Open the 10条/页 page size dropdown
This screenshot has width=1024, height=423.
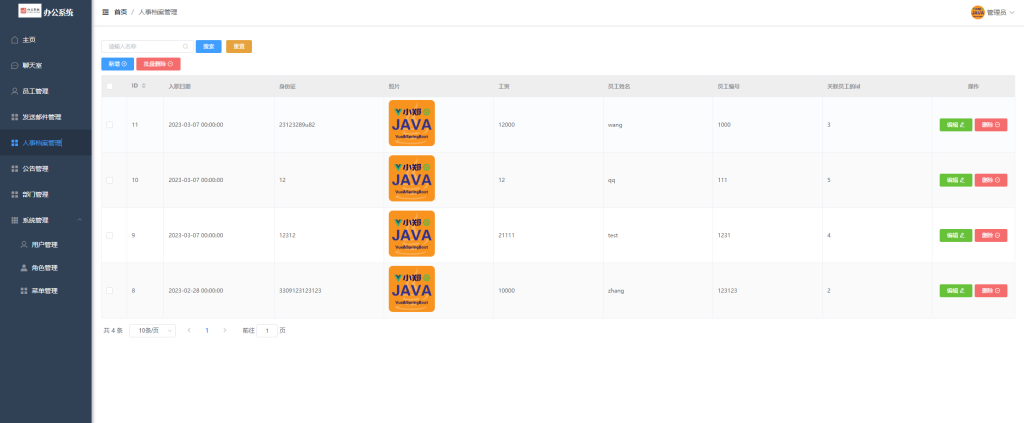(x=155, y=330)
